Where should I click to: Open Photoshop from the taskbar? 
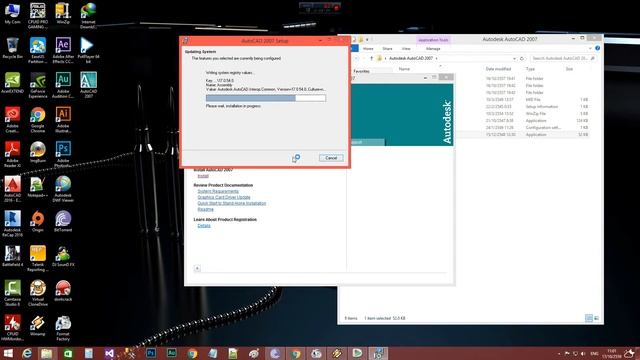pos(151,353)
